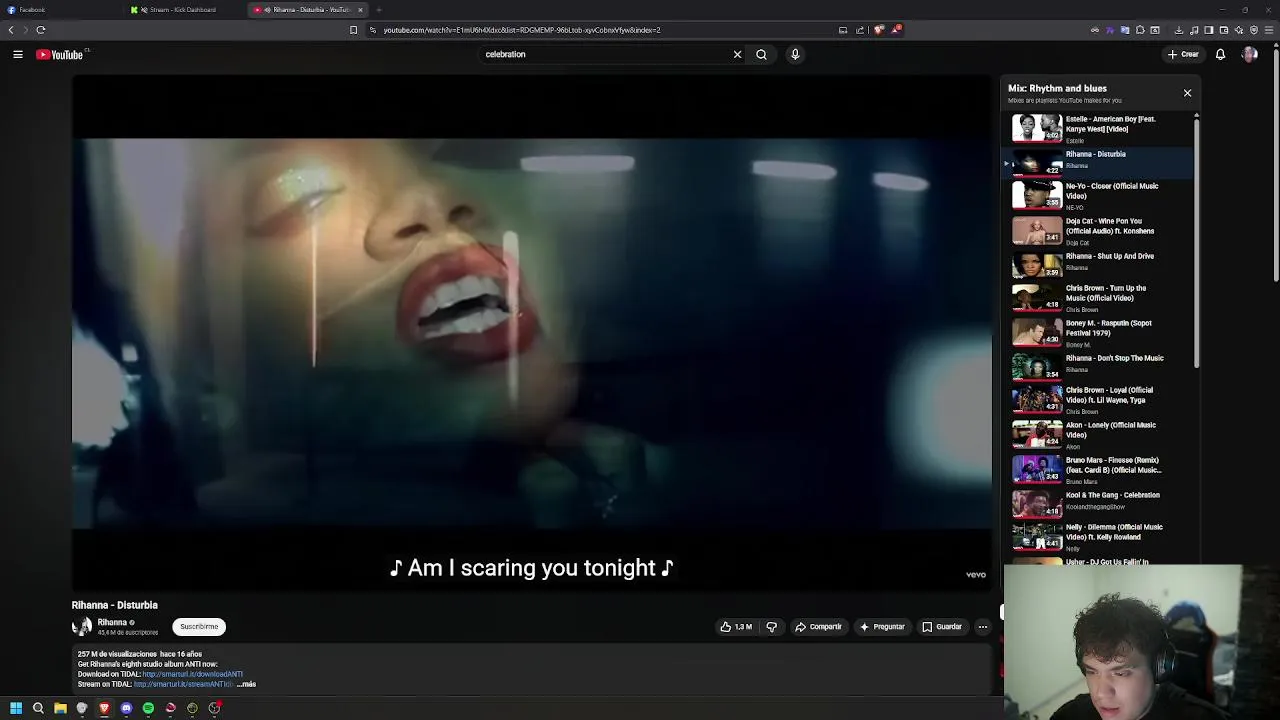The image size is (1280, 720).
Task: Go to YouTube home via logo
Action: [x=60, y=55]
